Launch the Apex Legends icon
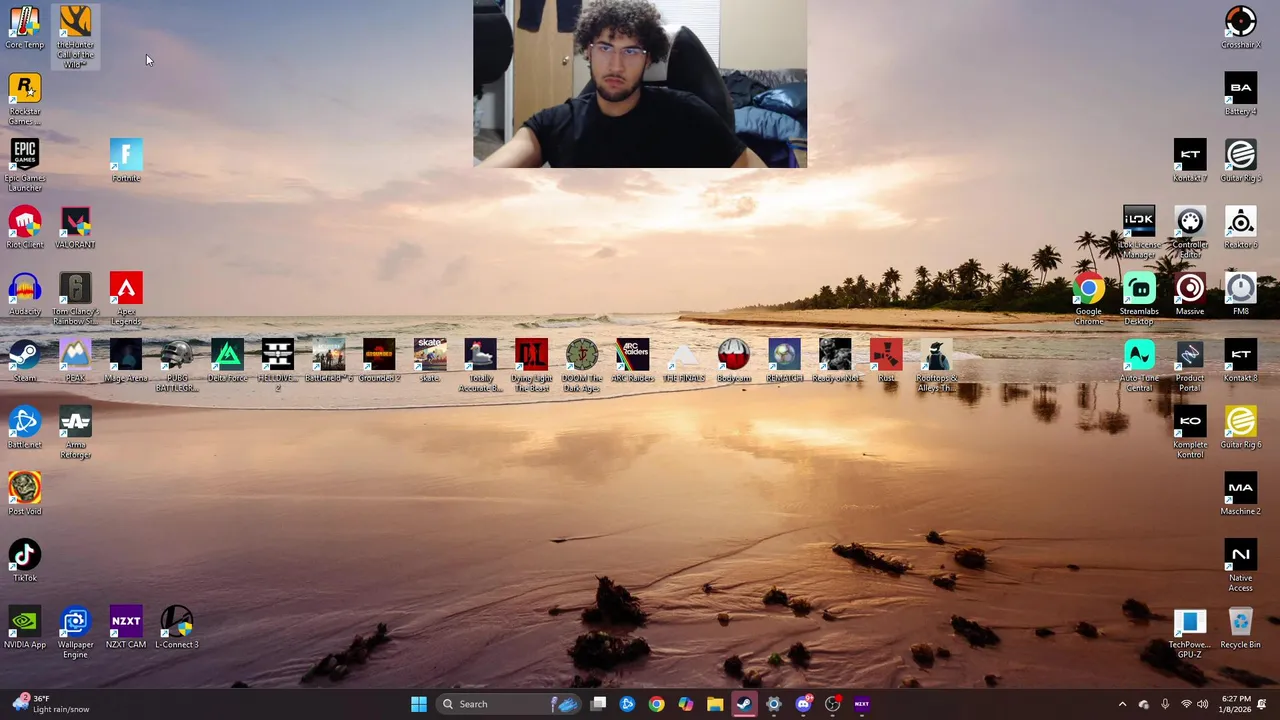 click(126, 299)
